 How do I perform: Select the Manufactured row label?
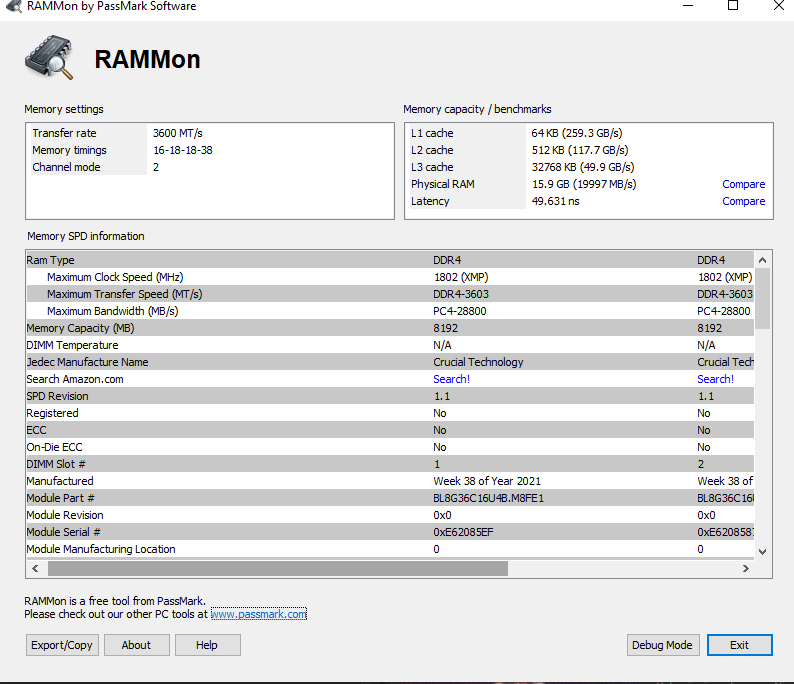60,481
